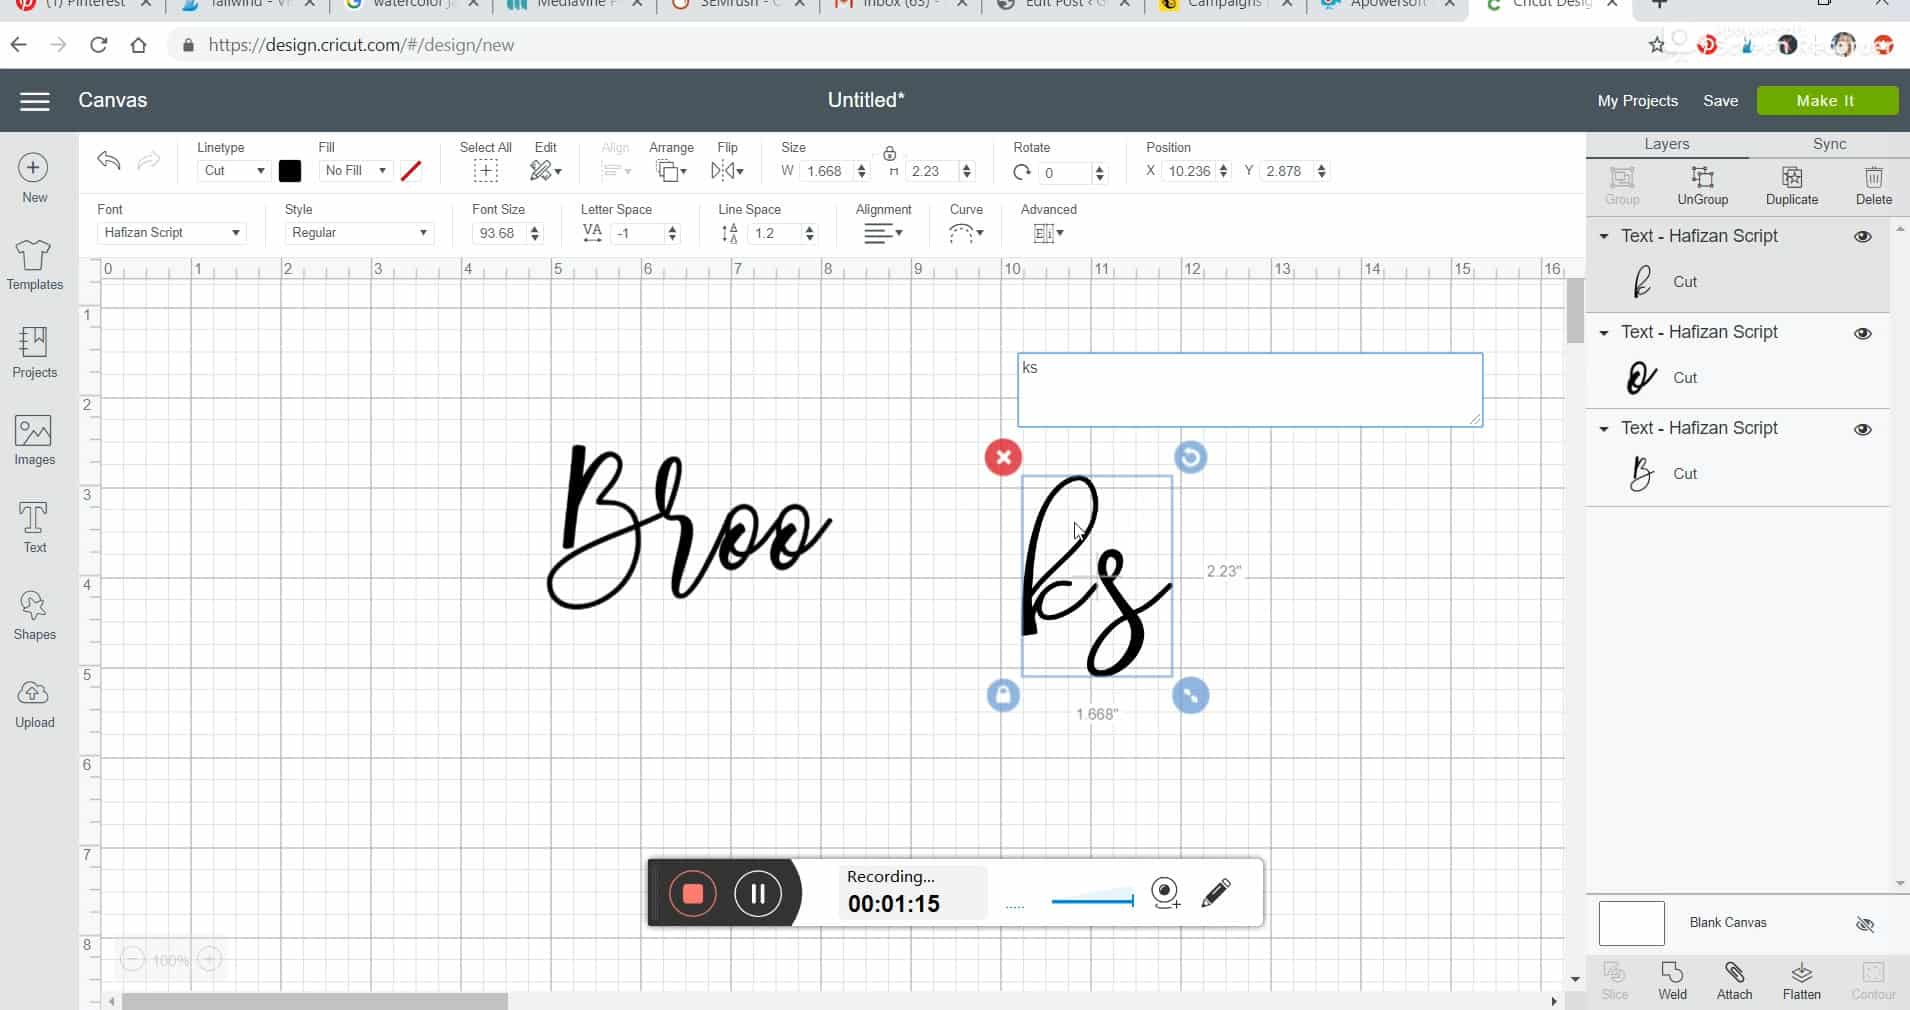The image size is (1910, 1010).
Task: Delete the selected layer
Action: (x=1874, y=177)
